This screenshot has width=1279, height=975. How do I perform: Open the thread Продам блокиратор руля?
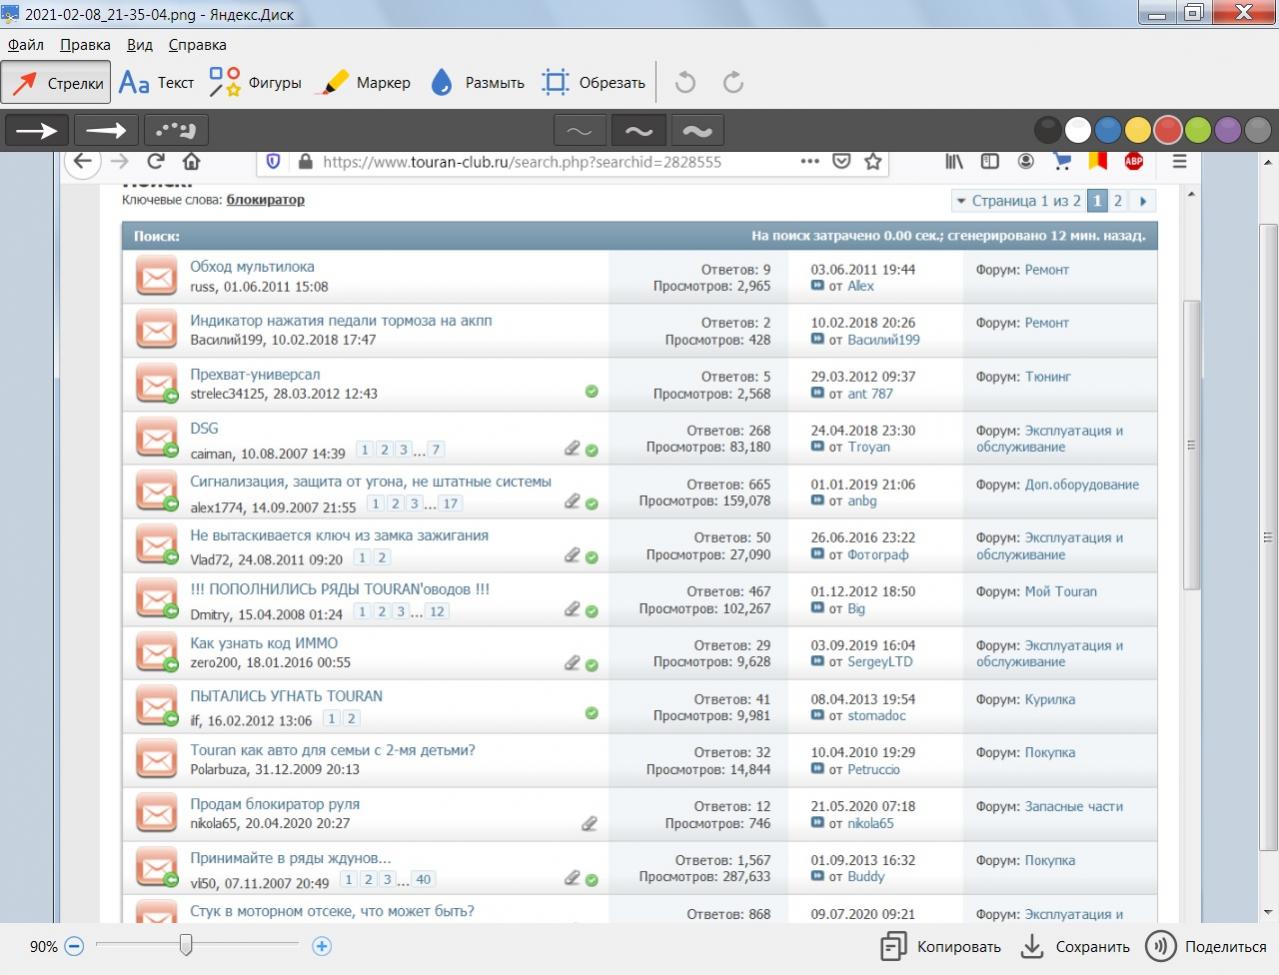coord(275,804)
